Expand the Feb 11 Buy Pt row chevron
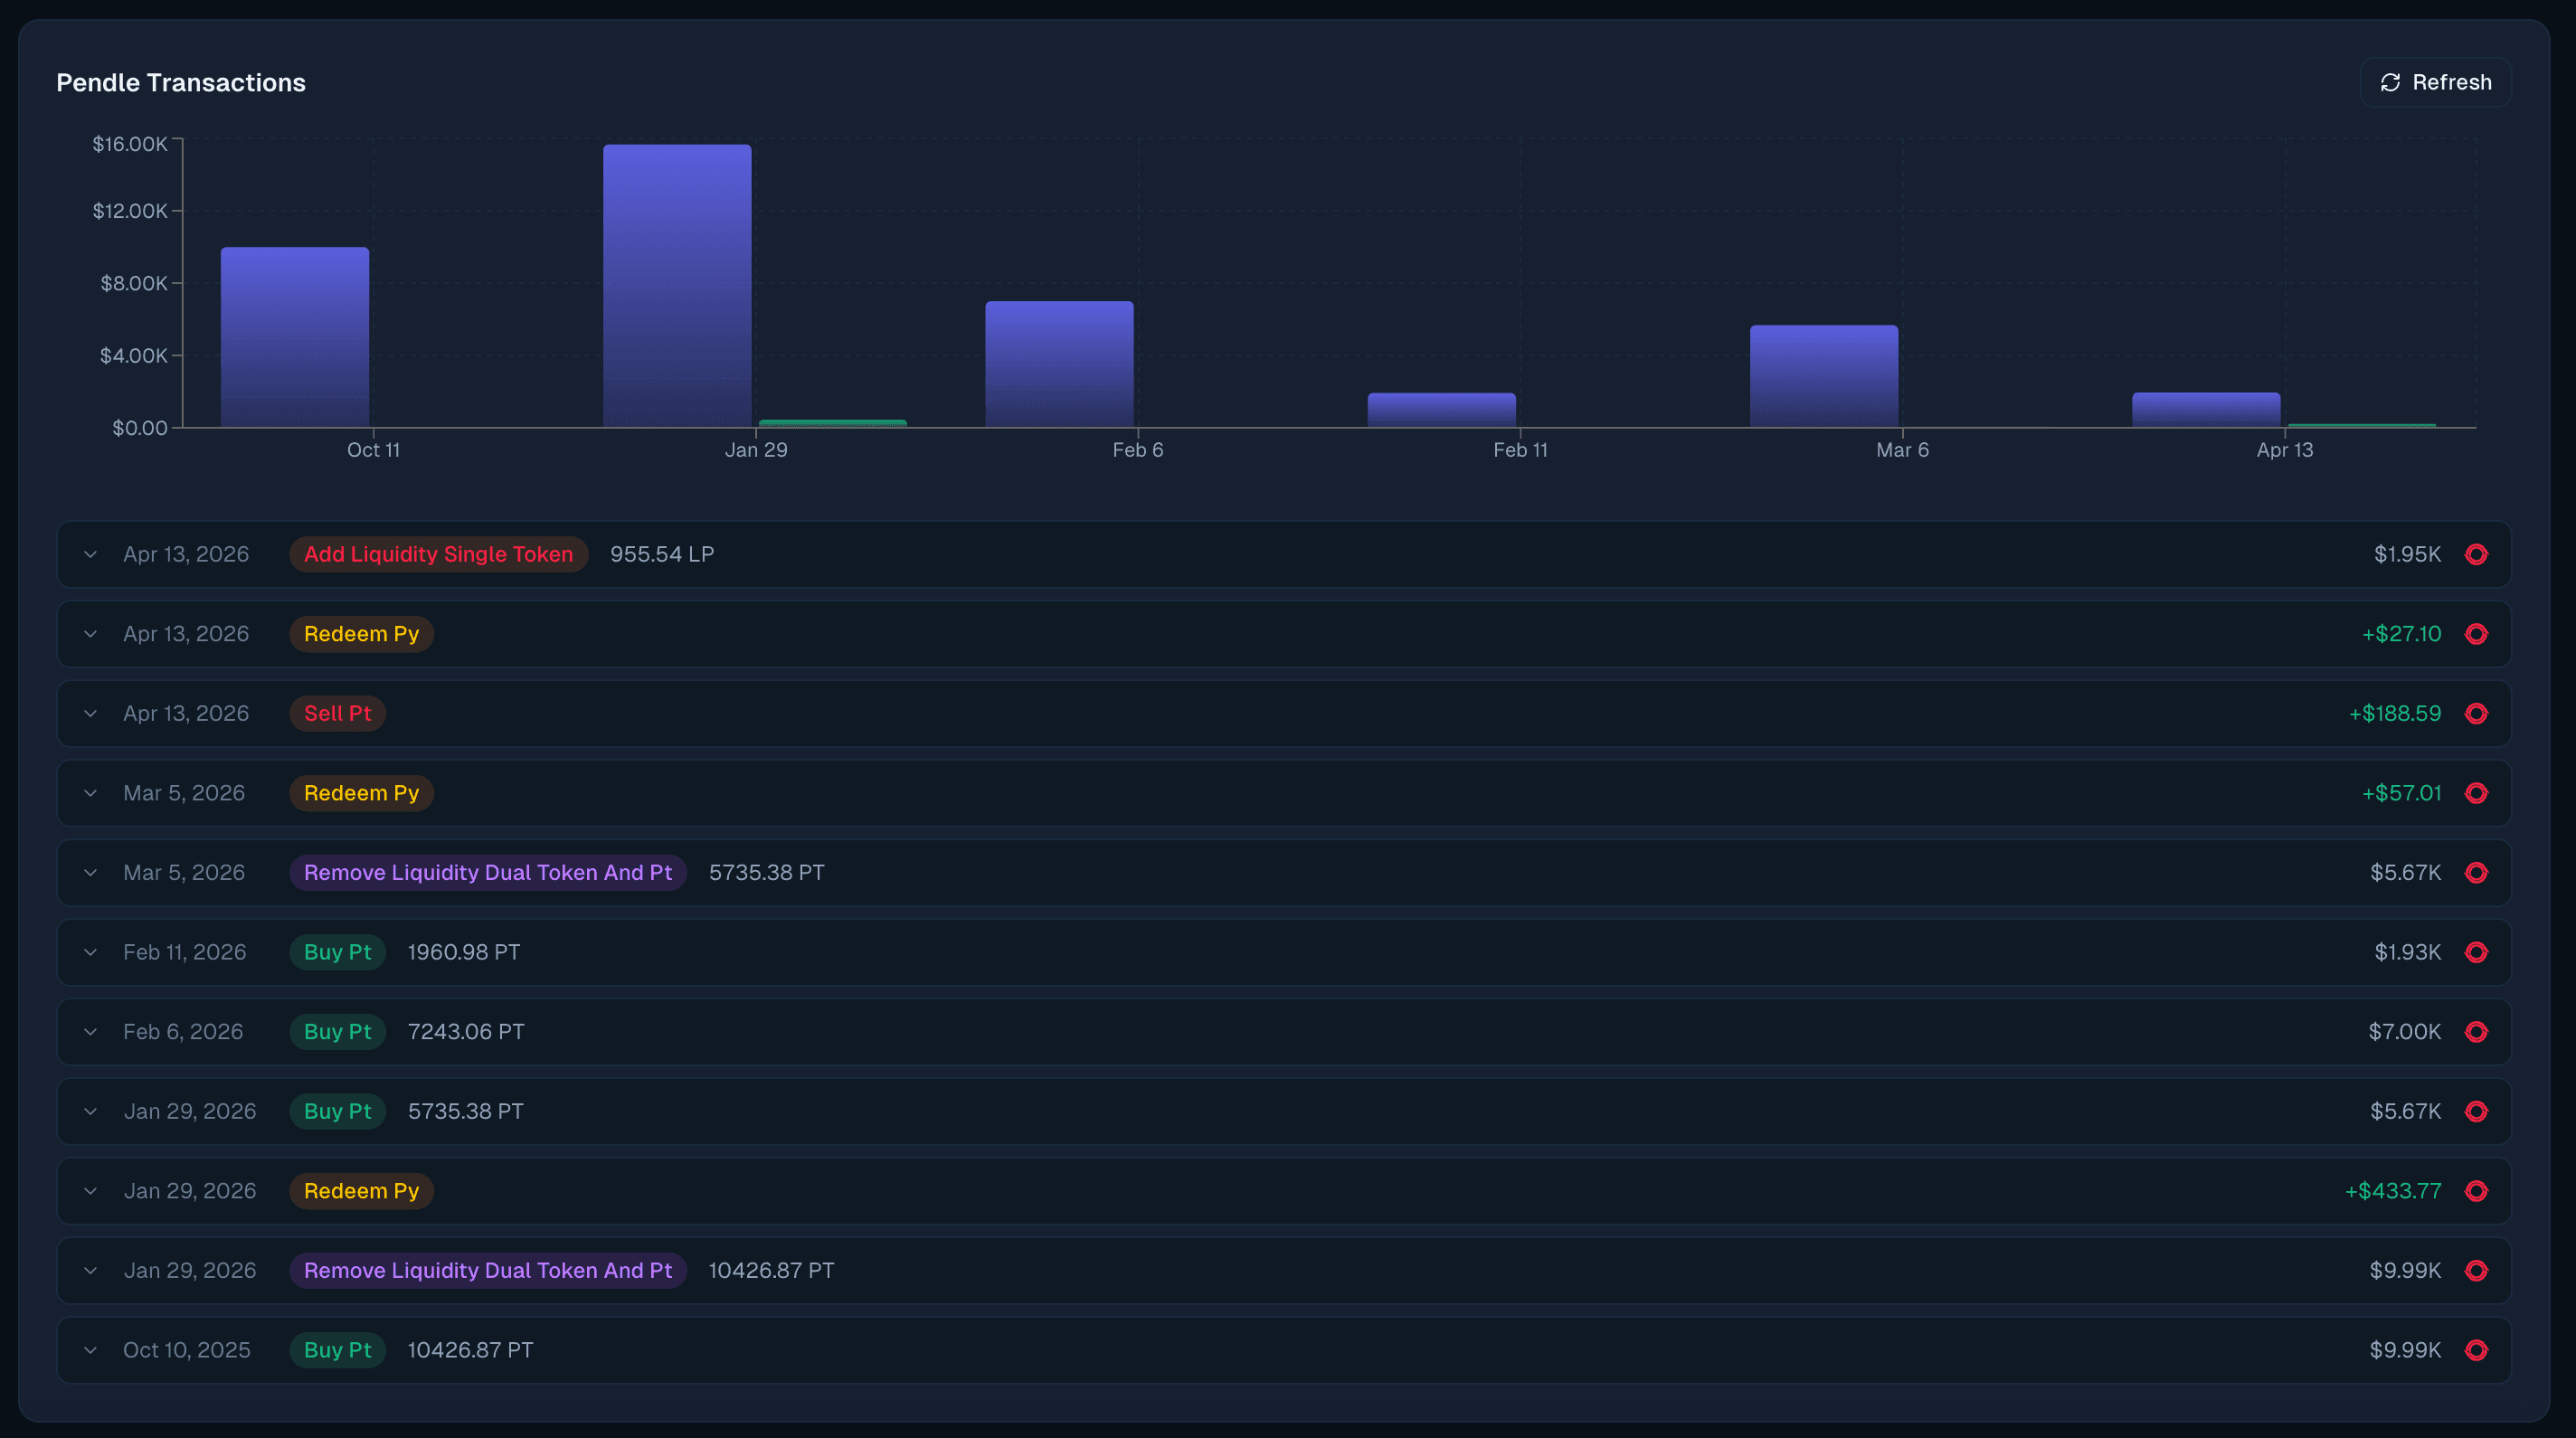 pyautogui.click(x=90, y=952)
